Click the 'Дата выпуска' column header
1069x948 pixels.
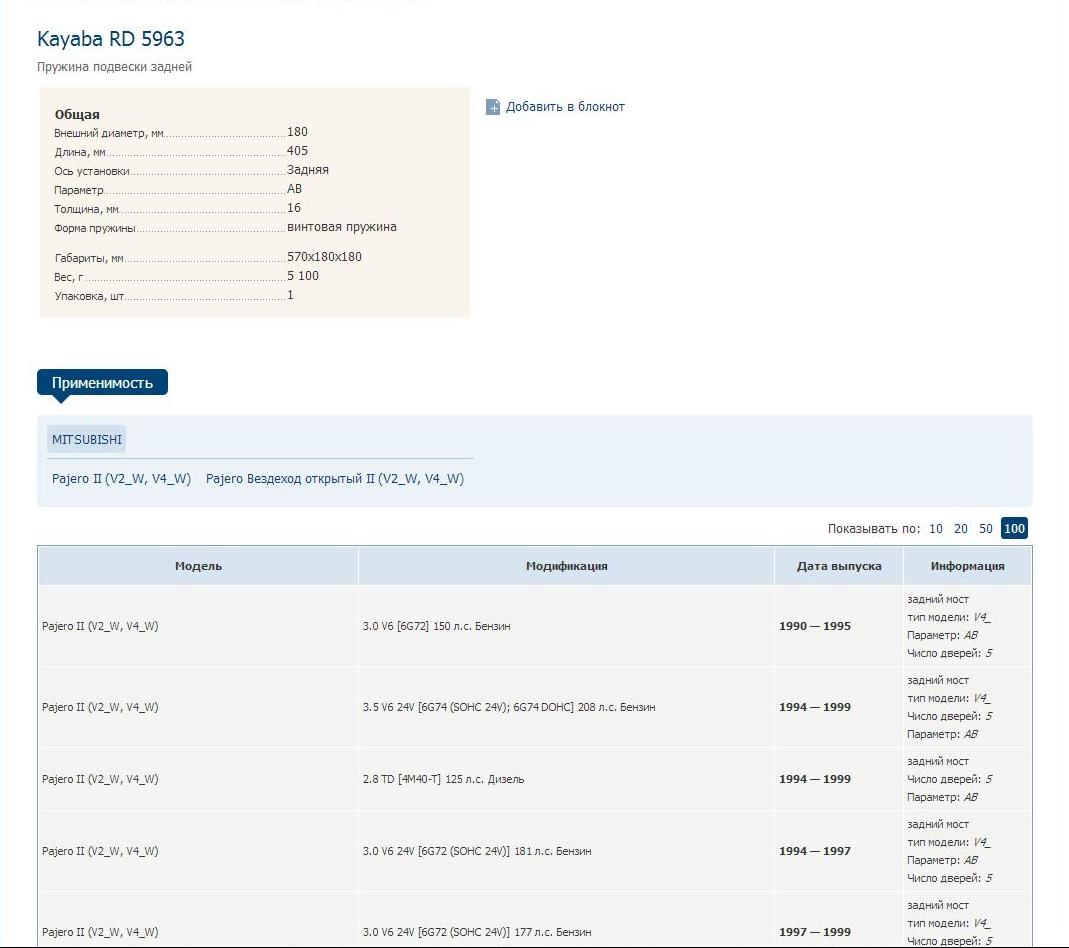click(x=839, y=566)
